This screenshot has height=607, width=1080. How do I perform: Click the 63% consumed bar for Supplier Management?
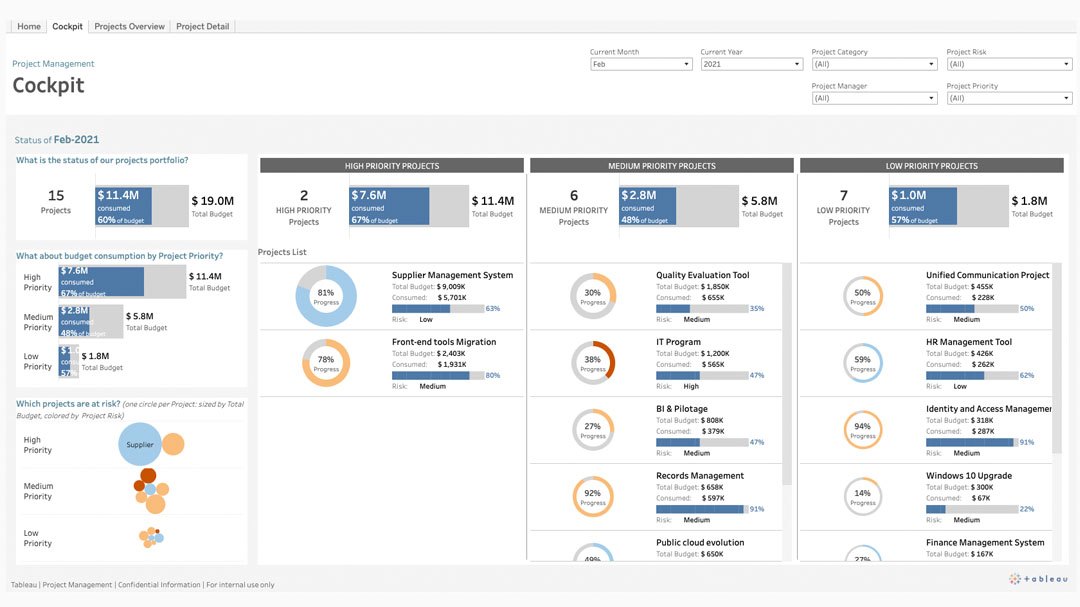tap(421, 309)
